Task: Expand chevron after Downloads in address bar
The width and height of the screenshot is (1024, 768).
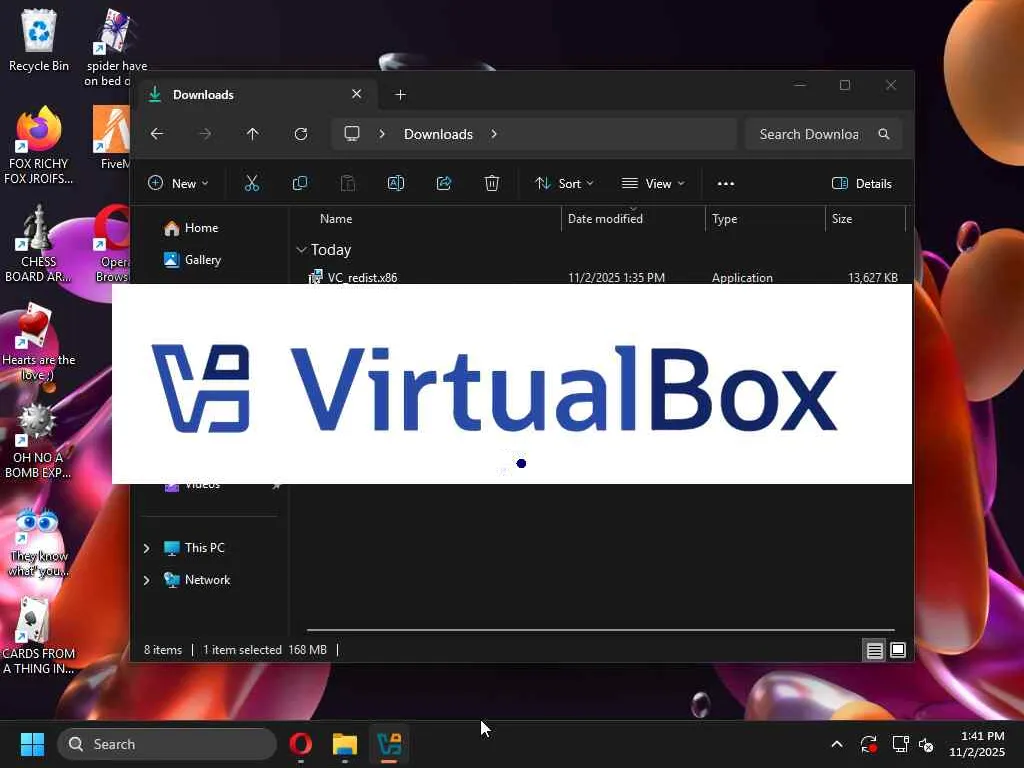Action: (x=494, y=134)
